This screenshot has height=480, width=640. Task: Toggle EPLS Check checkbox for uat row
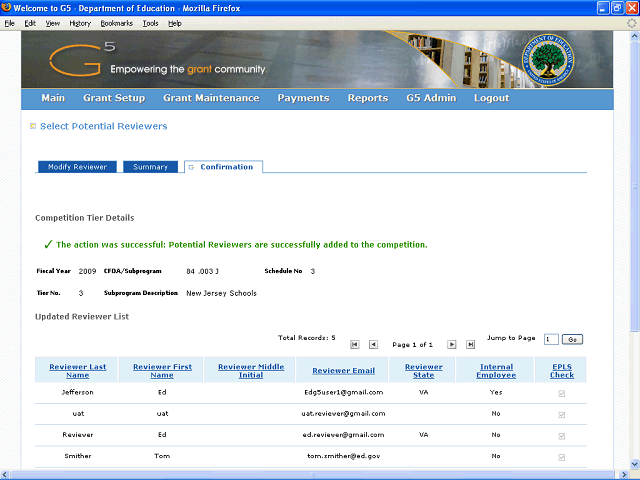(x=562, y=414)
